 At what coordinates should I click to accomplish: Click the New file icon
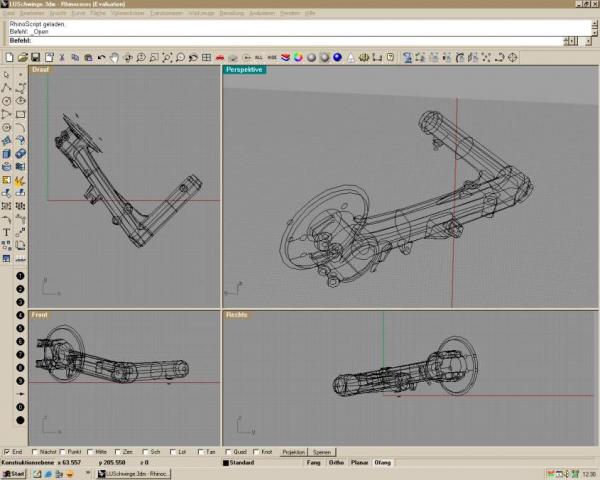pos(10,57)
